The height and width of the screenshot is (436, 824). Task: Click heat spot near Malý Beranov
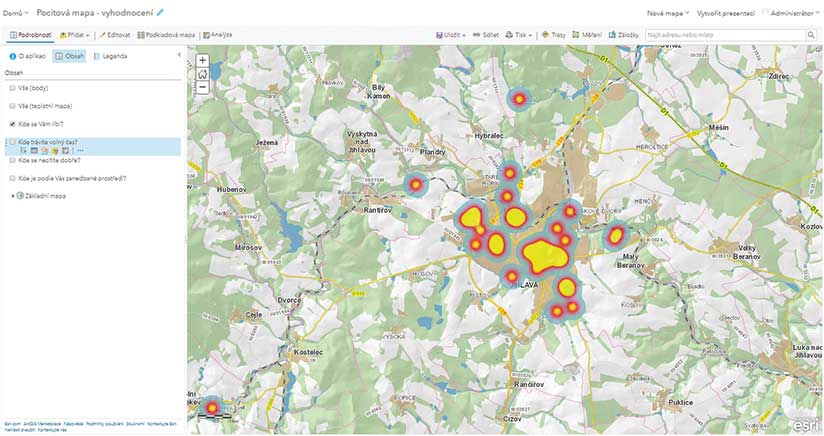(616, 235)
